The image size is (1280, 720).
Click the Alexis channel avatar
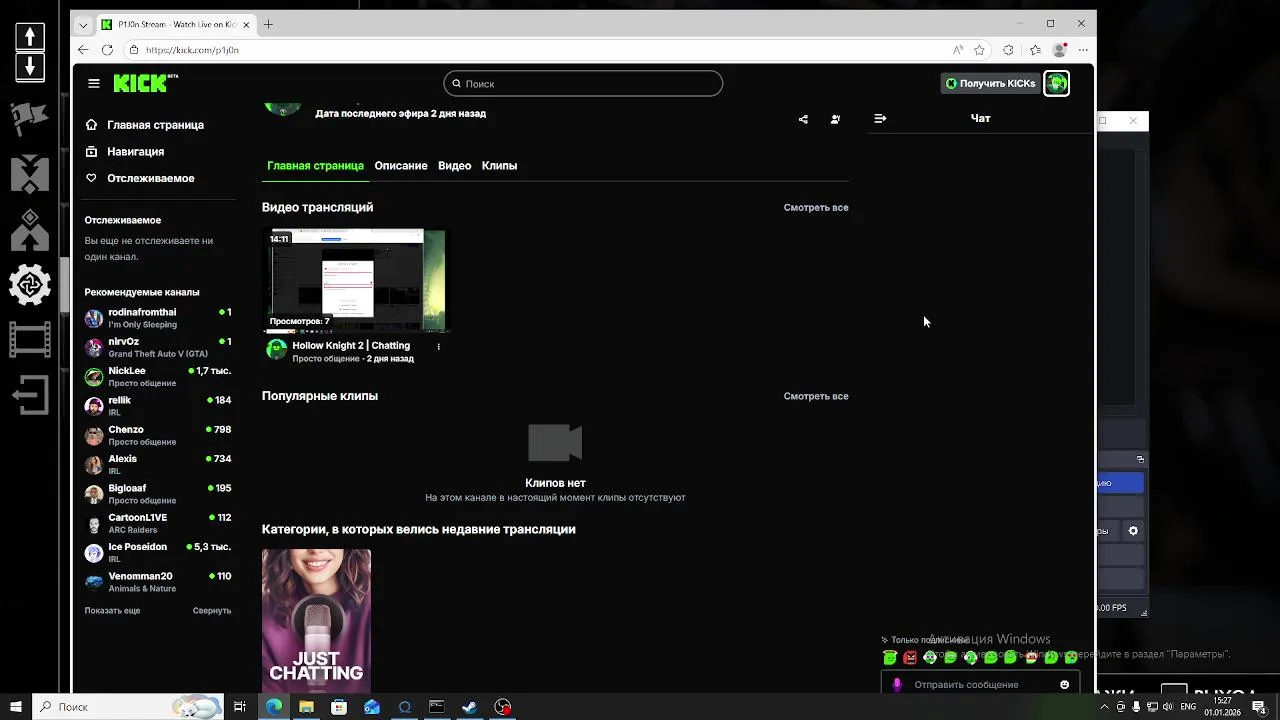94,465
